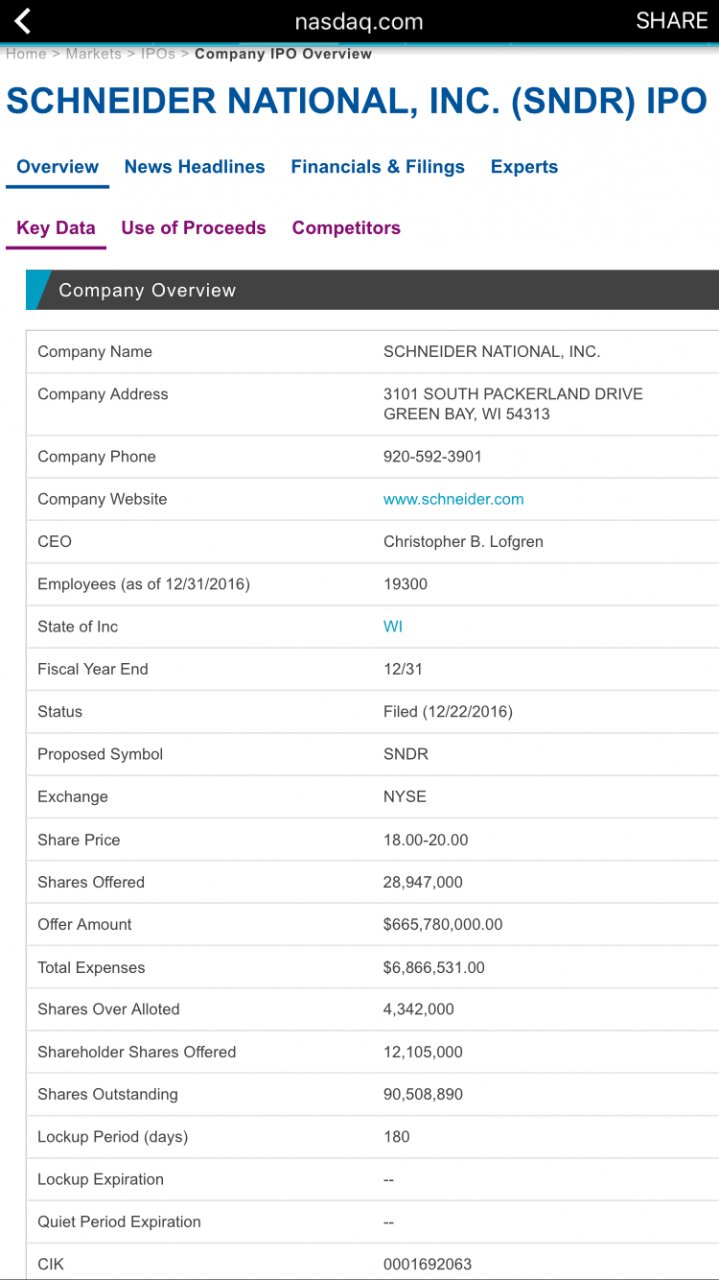Image resolution: width=719 pixels, height=1280 pixels.
Task: Select the address 3101 SOUTH PACKERLAND DRIVE
Action: [513, 394]
